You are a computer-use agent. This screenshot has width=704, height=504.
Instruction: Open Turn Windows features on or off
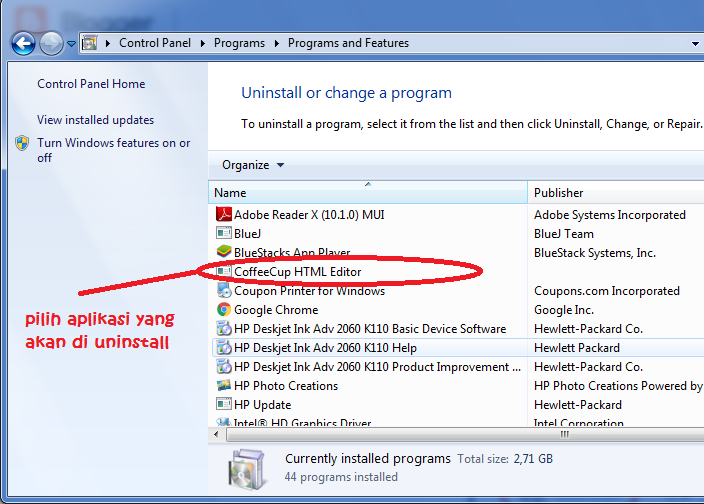coord(114,150)
